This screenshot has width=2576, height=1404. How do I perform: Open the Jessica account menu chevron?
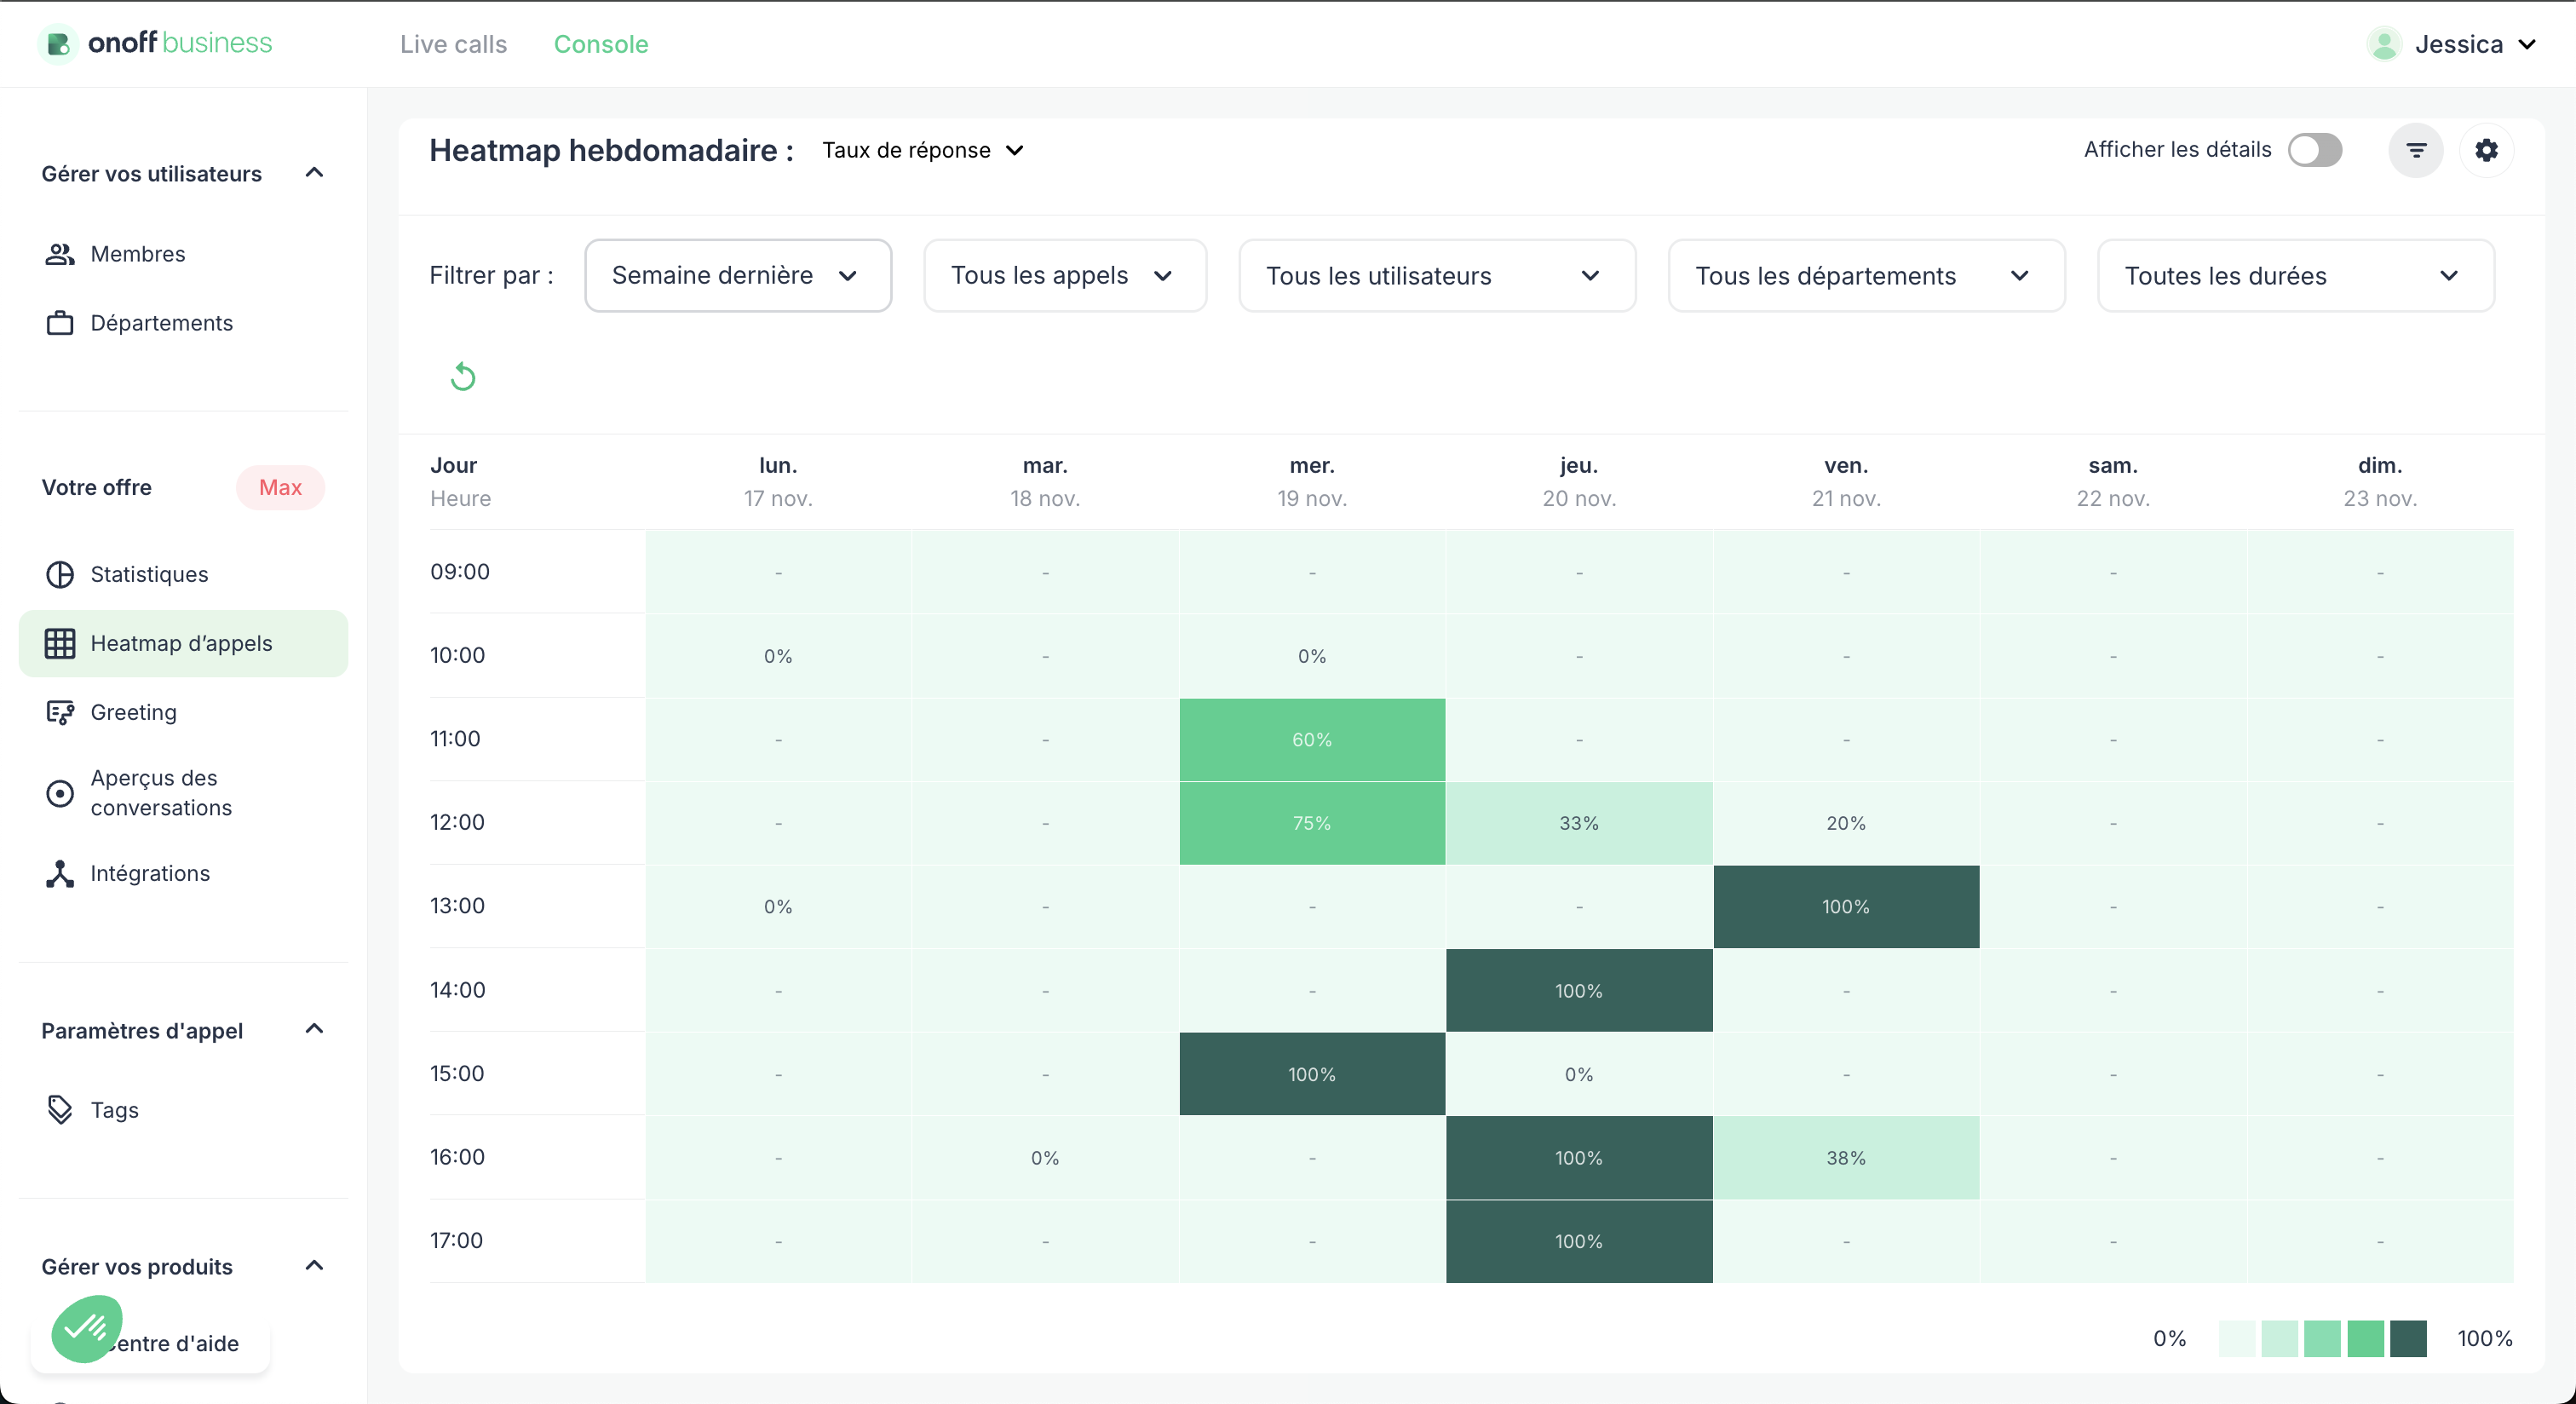(x=2526, y=44)
